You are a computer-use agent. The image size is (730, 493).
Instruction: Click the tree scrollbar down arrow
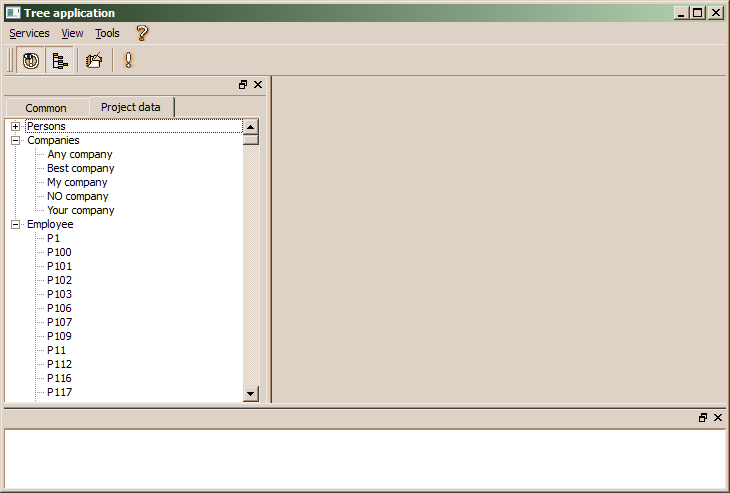[x=251, y=395]
